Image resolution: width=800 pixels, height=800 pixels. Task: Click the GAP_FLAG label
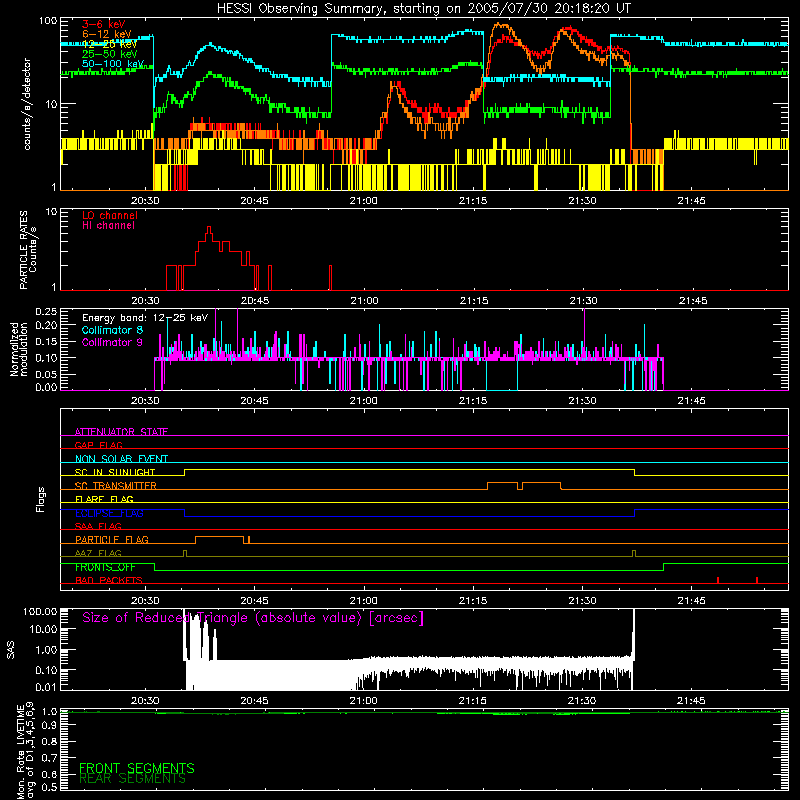(x=98, y=445)
